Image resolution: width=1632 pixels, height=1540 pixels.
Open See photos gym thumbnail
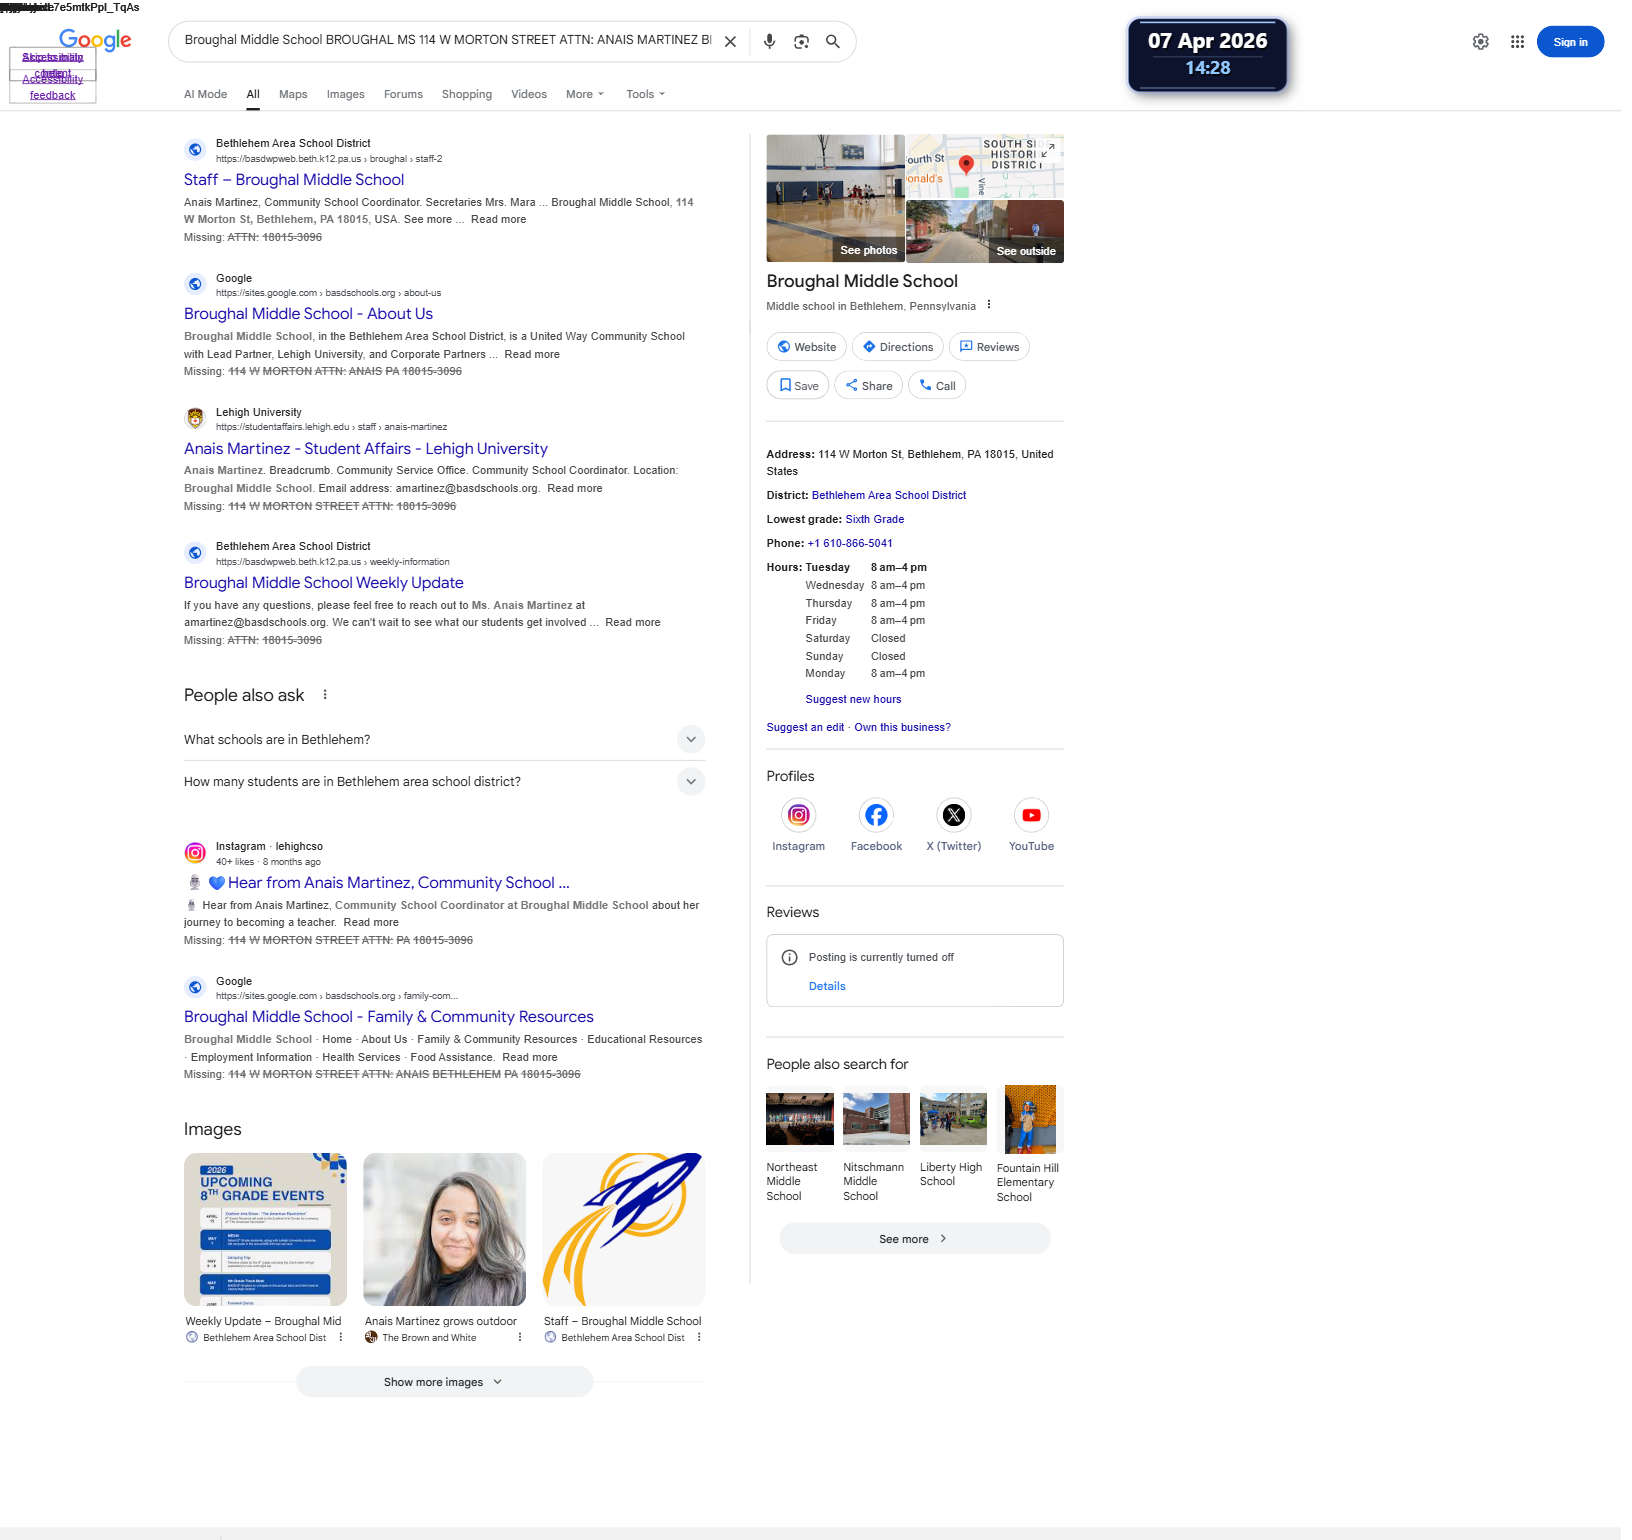tap(836, 198)
